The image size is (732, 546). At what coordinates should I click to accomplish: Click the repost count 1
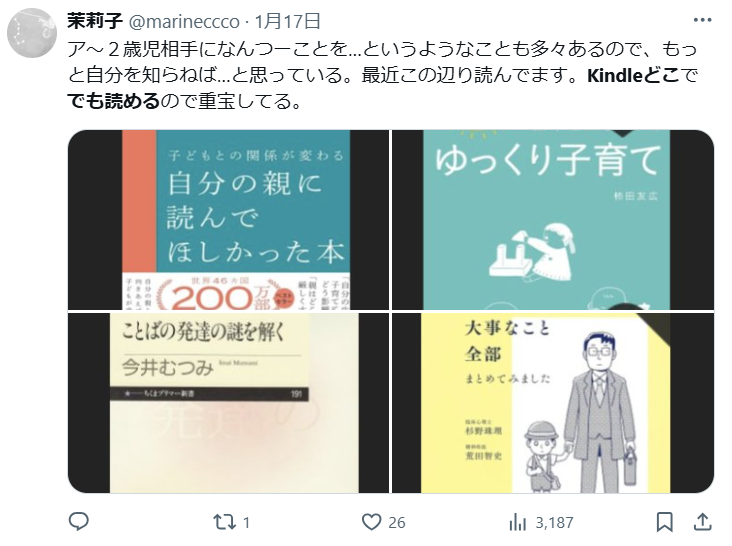[246, 523]
